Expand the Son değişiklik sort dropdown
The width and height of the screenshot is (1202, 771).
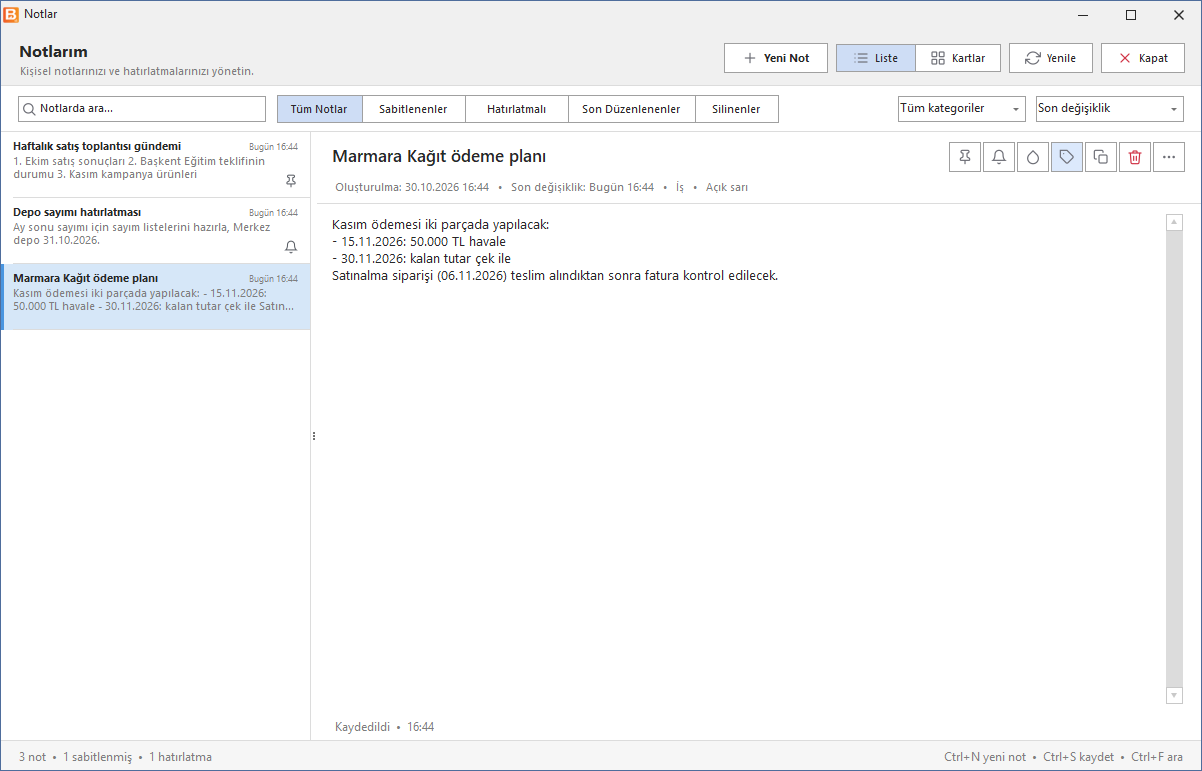(1110, 109)
